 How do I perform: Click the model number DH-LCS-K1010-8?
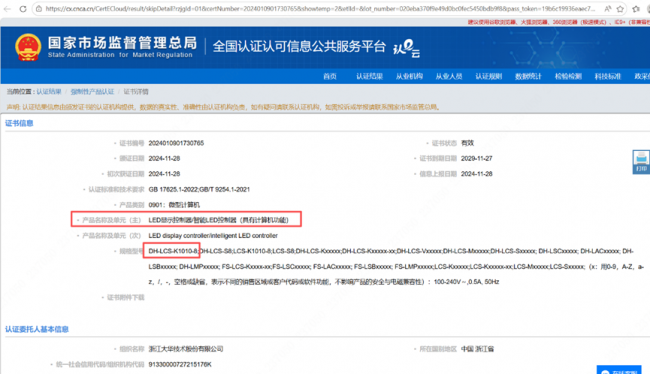173,251
